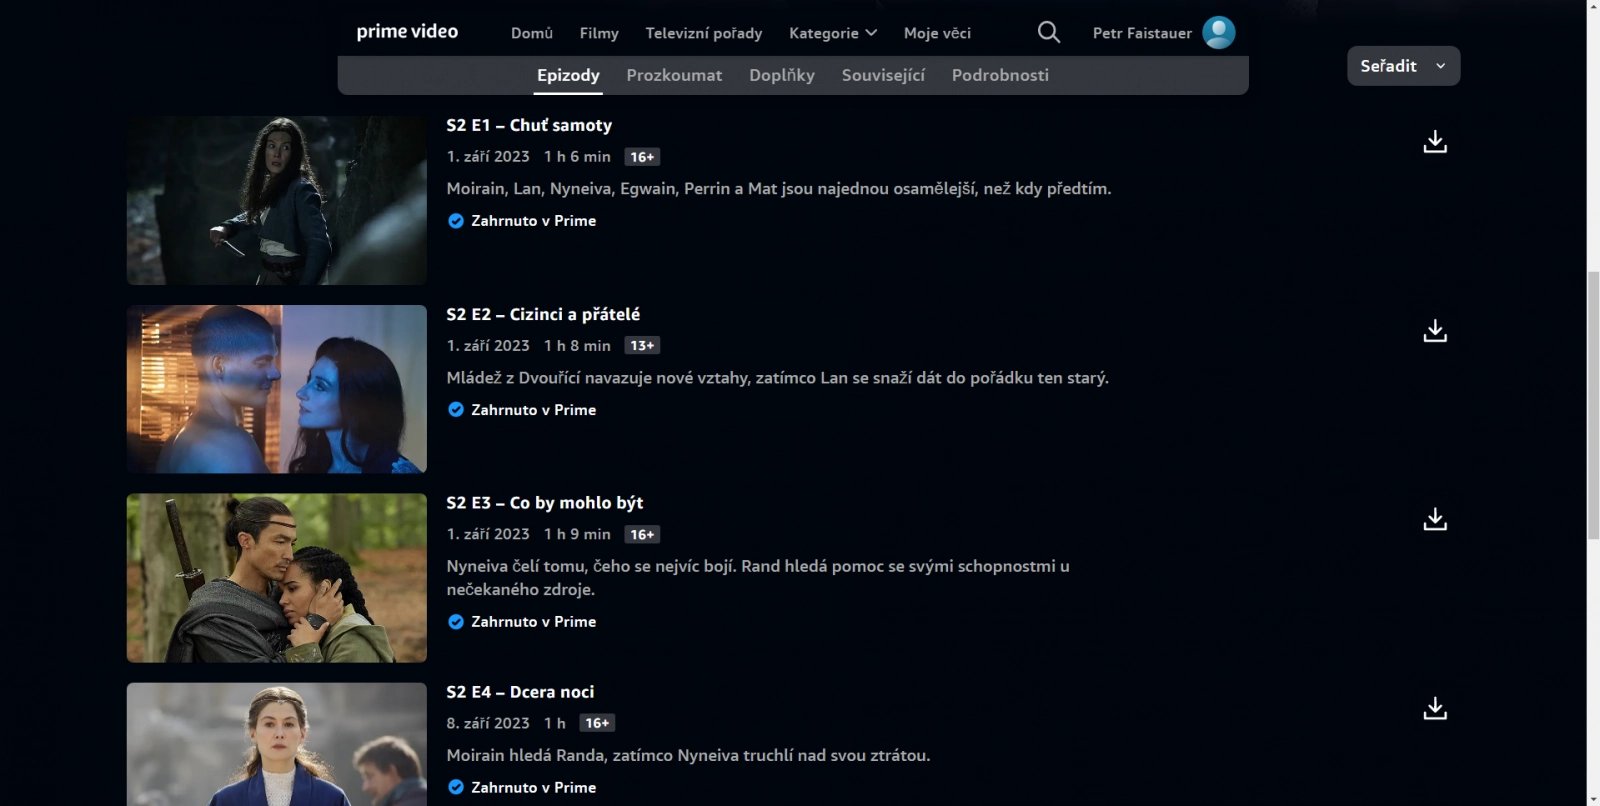Click the prime video logo
The image size is (1600, 806).
(x=407, y=32)
